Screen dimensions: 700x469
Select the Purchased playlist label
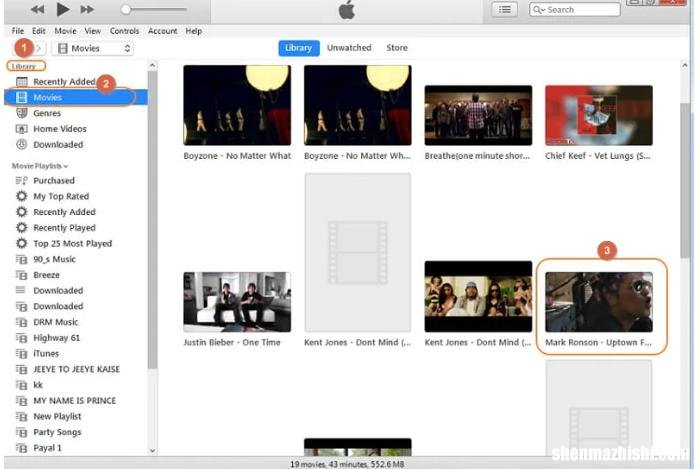coord(54,181)
